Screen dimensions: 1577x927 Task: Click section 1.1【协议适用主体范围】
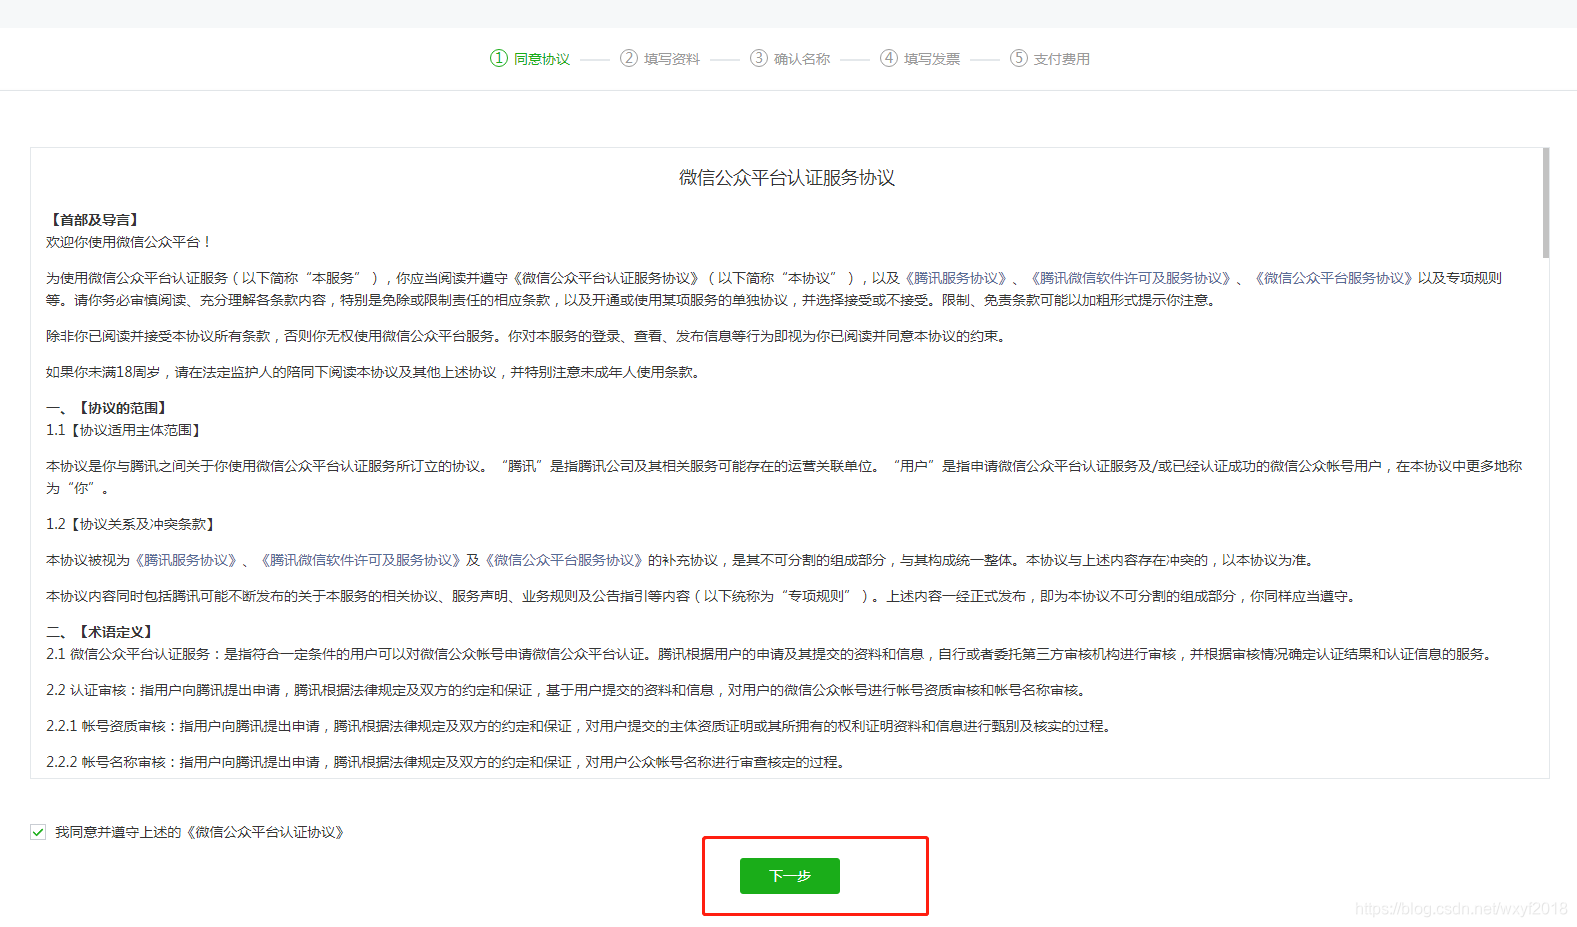click(126, 430)
